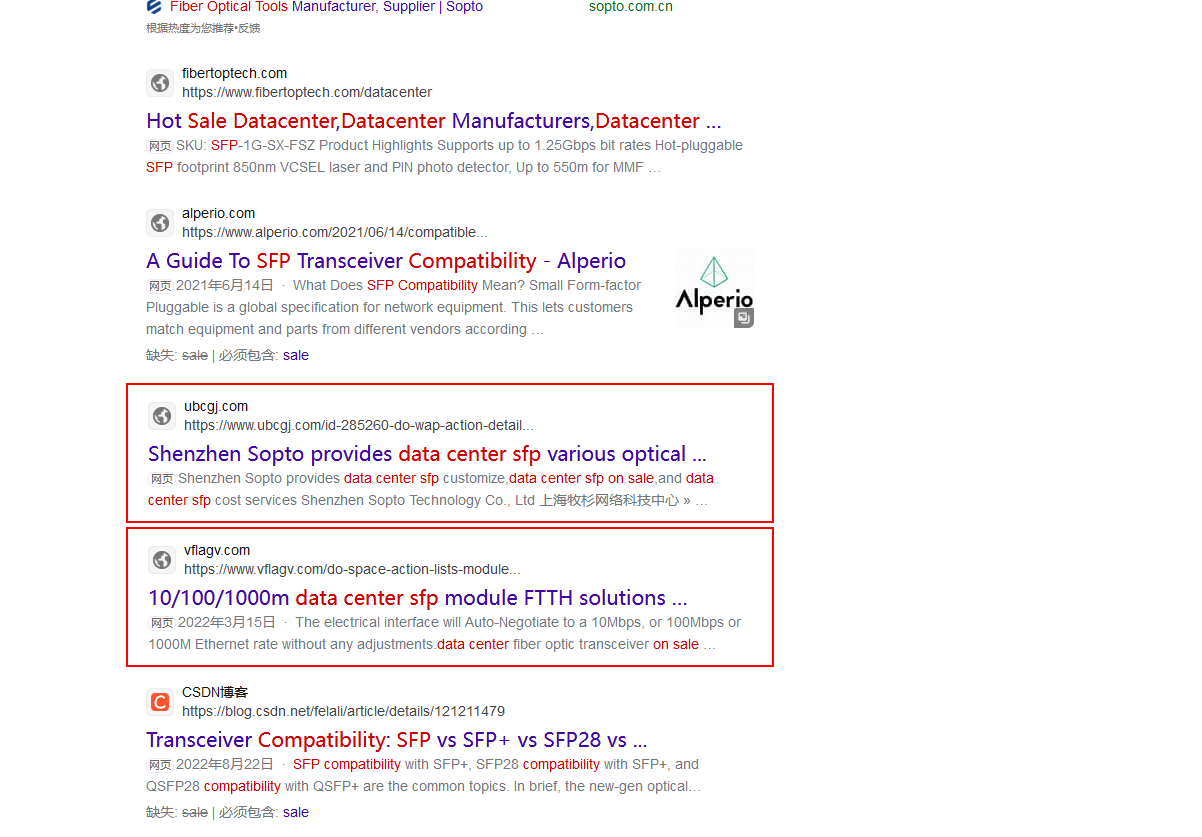Image resolution: width=1202 pixels, height=837 pixels.
Task: Click 'sale' must-include link under Alperio result
Action: click(x=296, y=355)
